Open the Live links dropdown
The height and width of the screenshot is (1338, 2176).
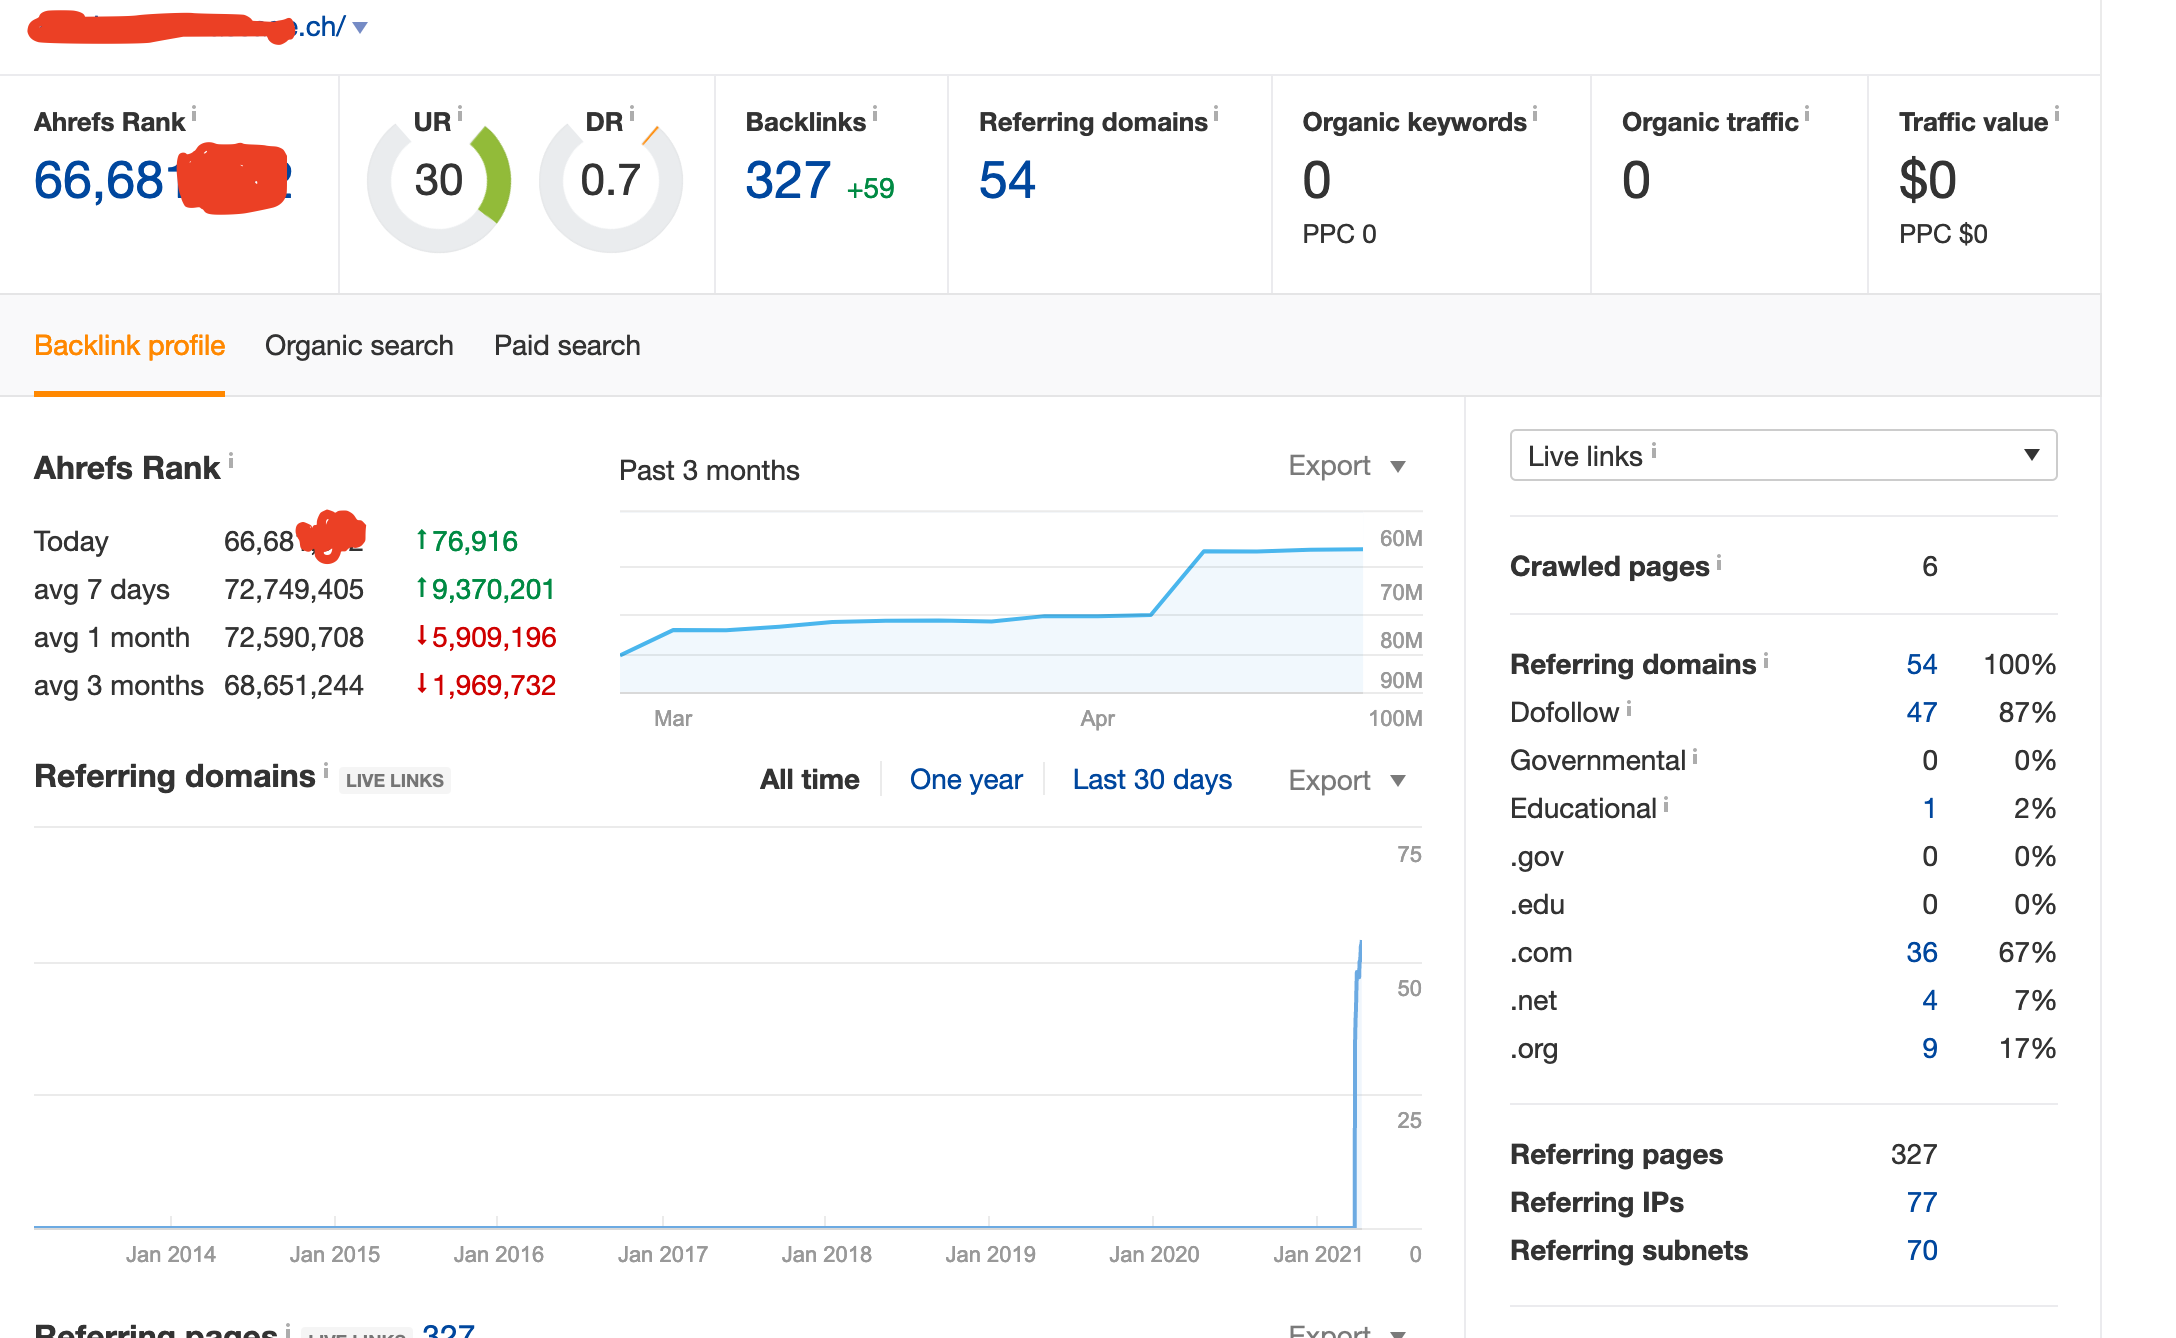click(x=1783, y=456)
